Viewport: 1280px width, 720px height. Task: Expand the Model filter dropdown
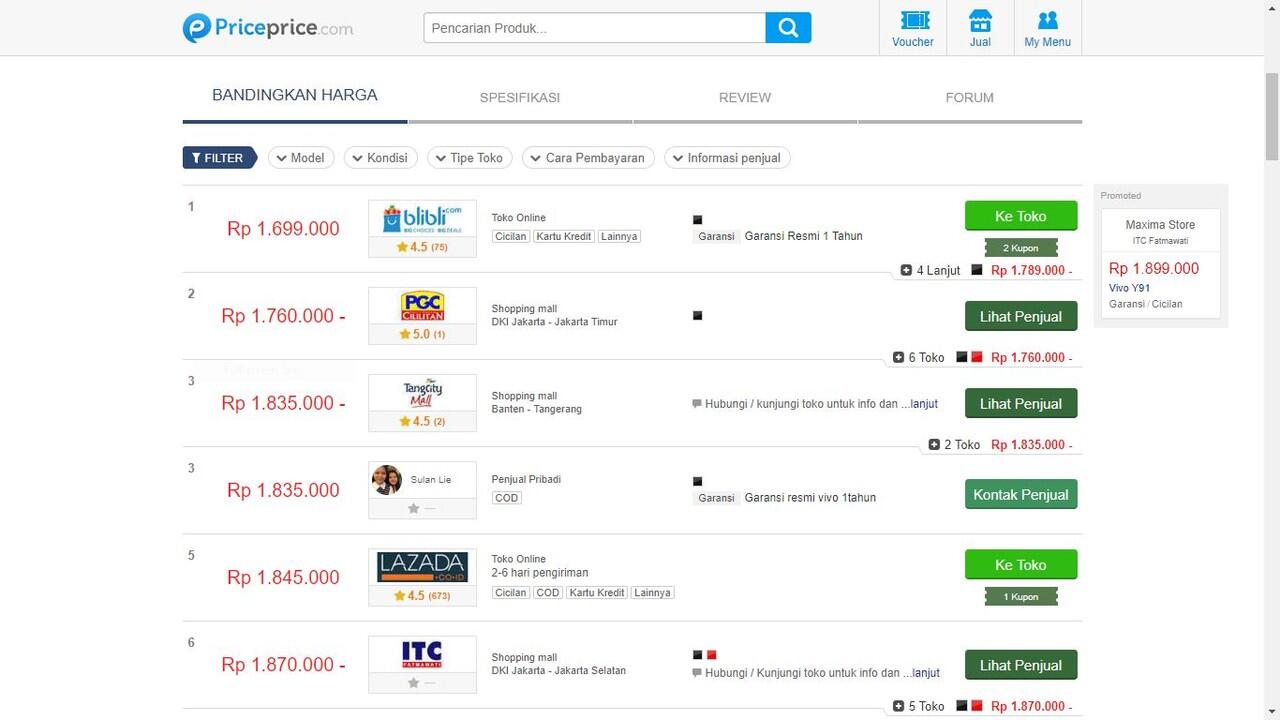pyautogui.click(x=301, y=158)
